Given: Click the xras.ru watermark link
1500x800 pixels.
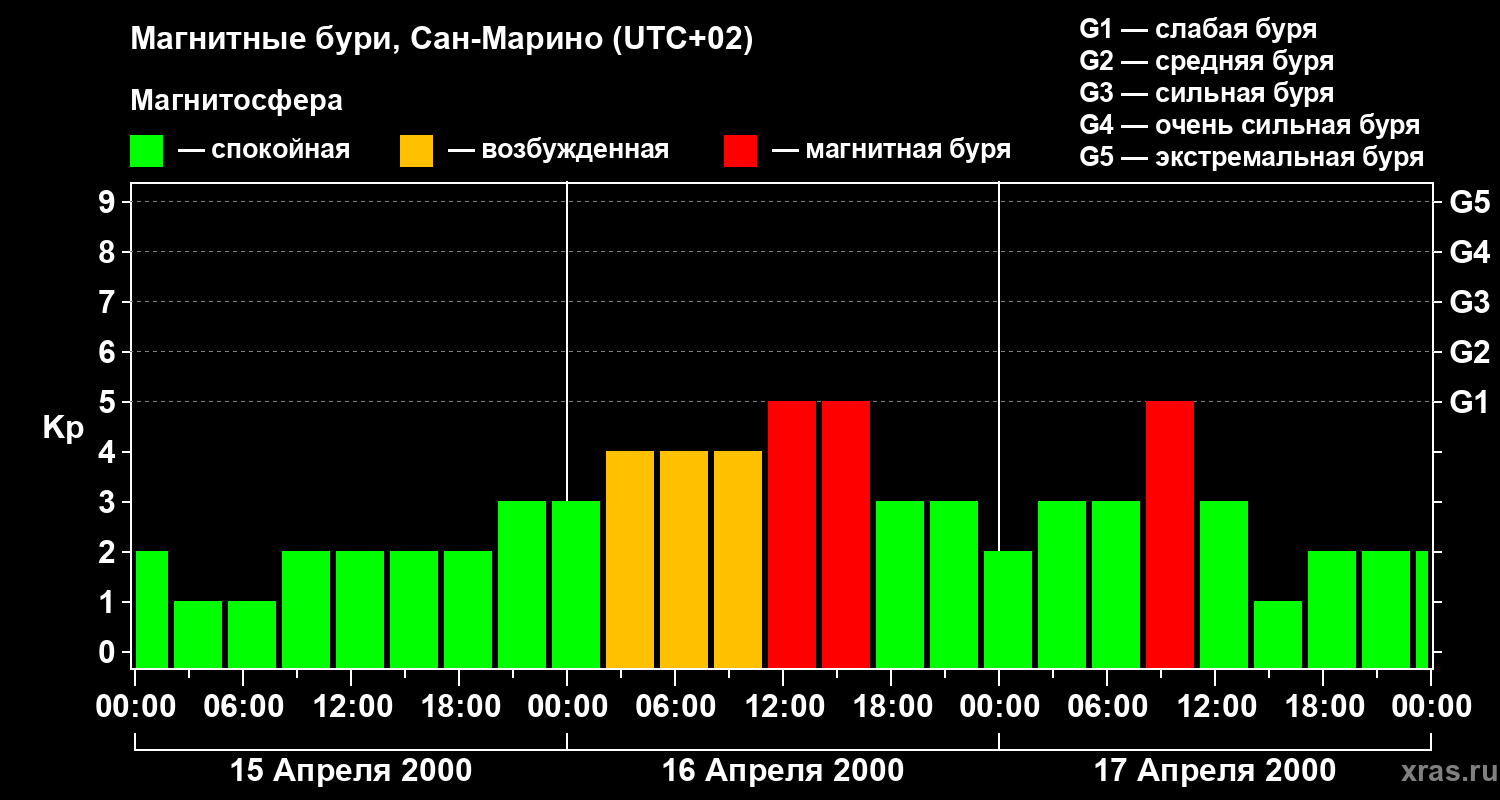Looking at the screenshot, I should click(1445, 771).
